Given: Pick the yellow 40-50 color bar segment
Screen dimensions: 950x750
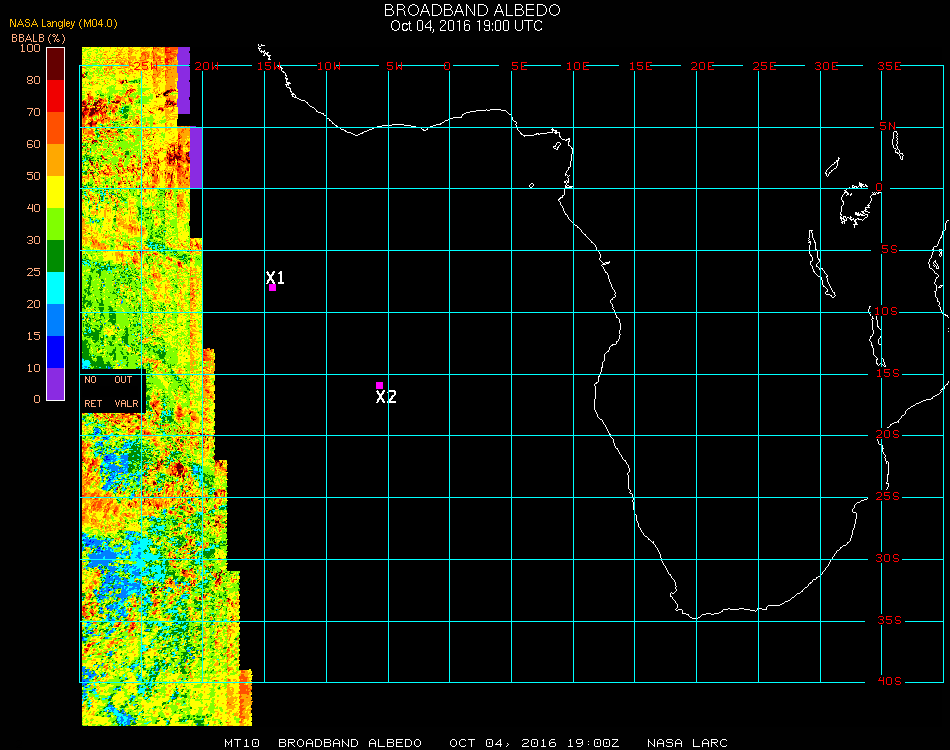Looking at the screenshot, I should [56, 192].
